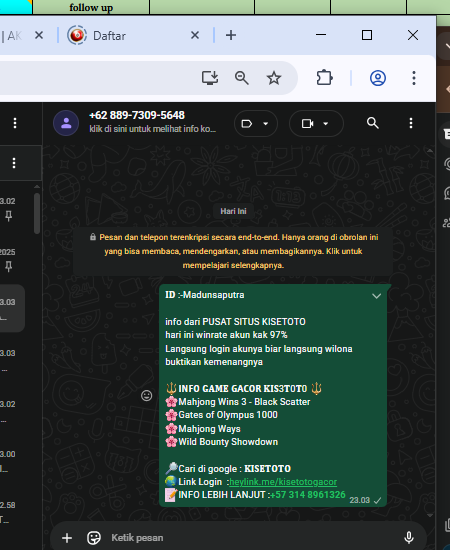Open Chrome's three-dot menu
The width and height of the screenshot is (450, 550).
pyautogui.click(x=414, y=78)
